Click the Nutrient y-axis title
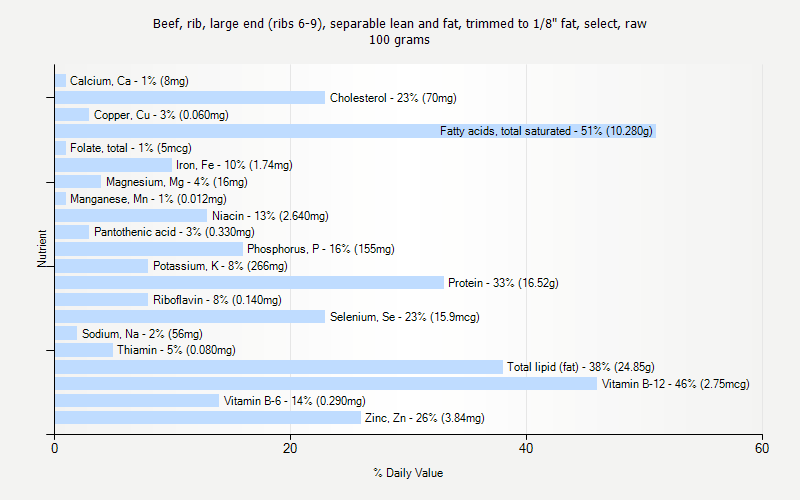 pos(43,249)
